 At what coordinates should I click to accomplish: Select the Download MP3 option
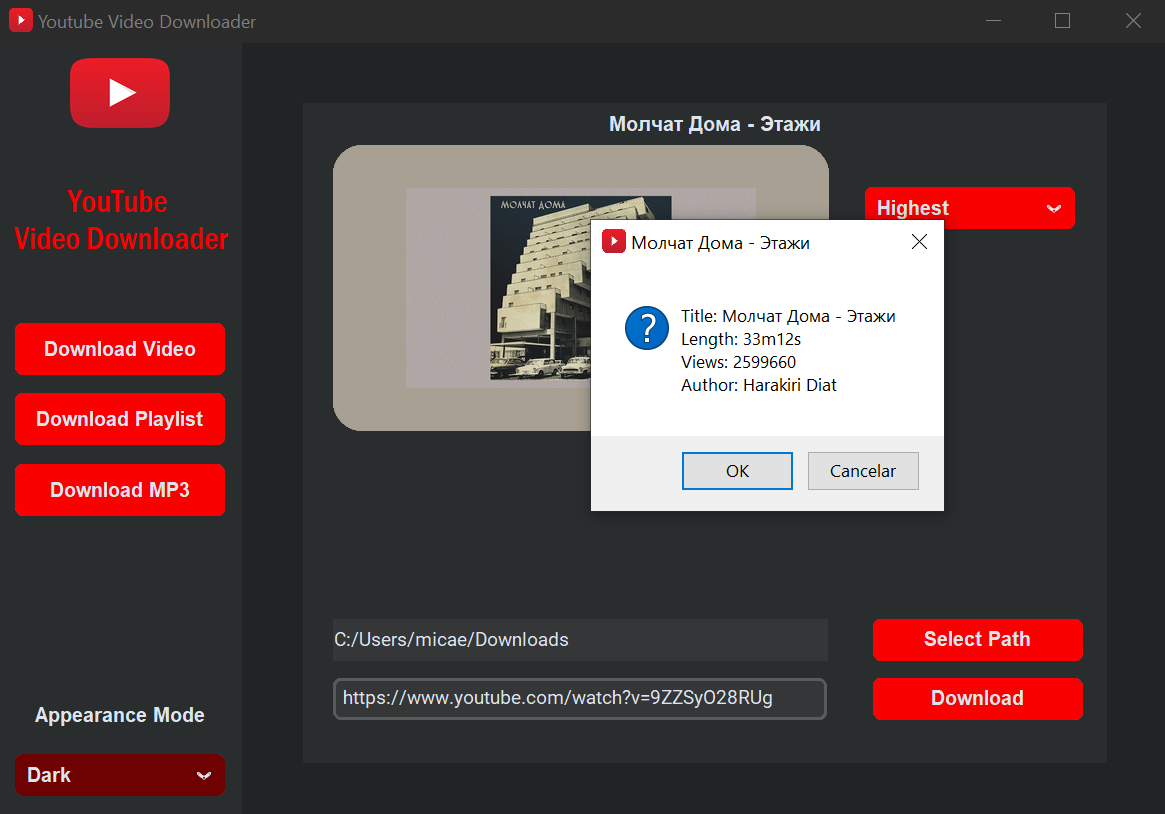point(119,490)
